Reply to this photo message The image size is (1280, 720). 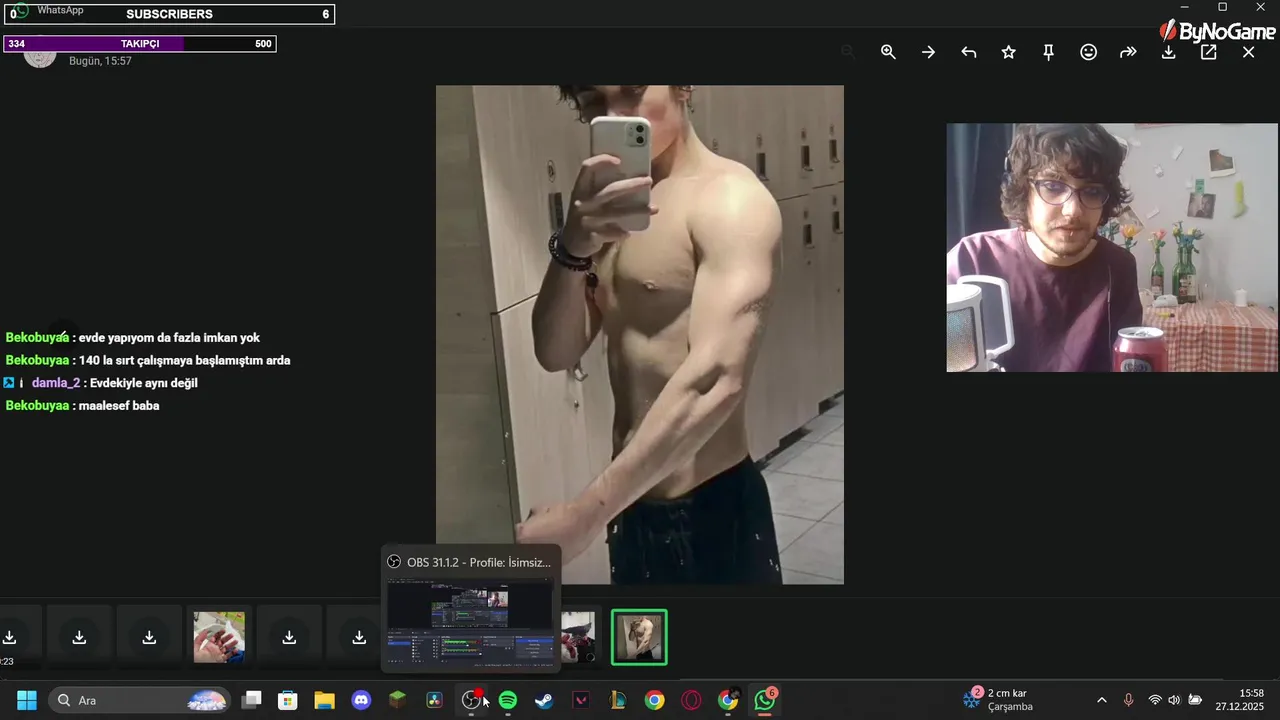coord(968,52)
